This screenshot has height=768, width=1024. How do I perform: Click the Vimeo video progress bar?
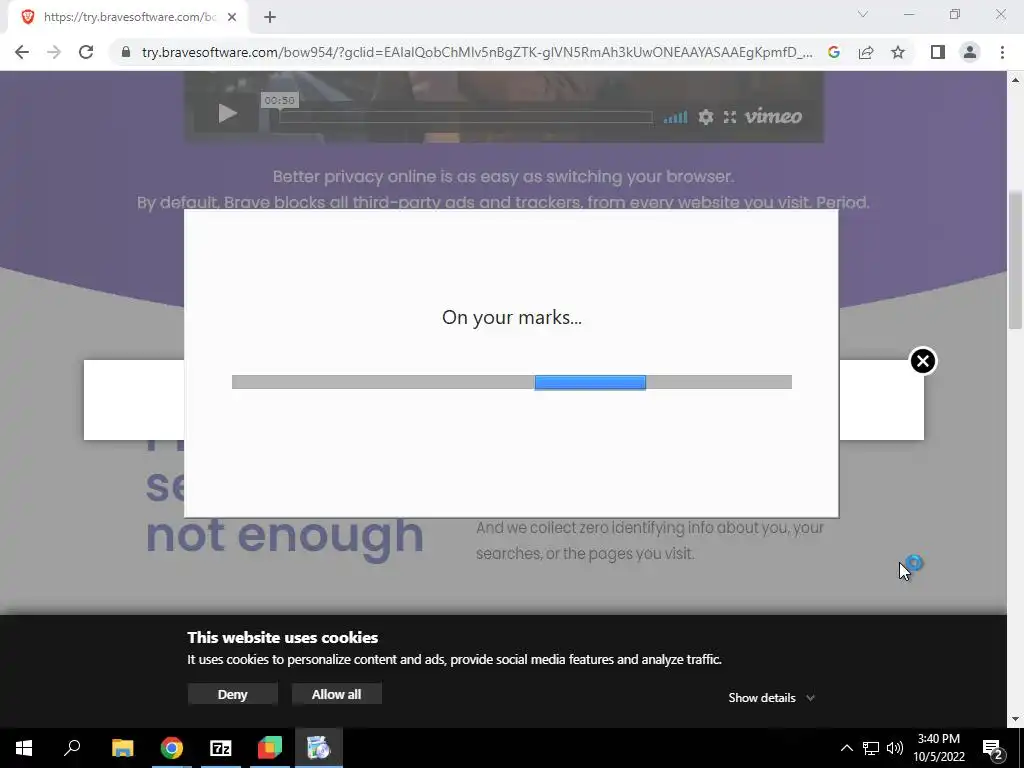coord(466,117)
